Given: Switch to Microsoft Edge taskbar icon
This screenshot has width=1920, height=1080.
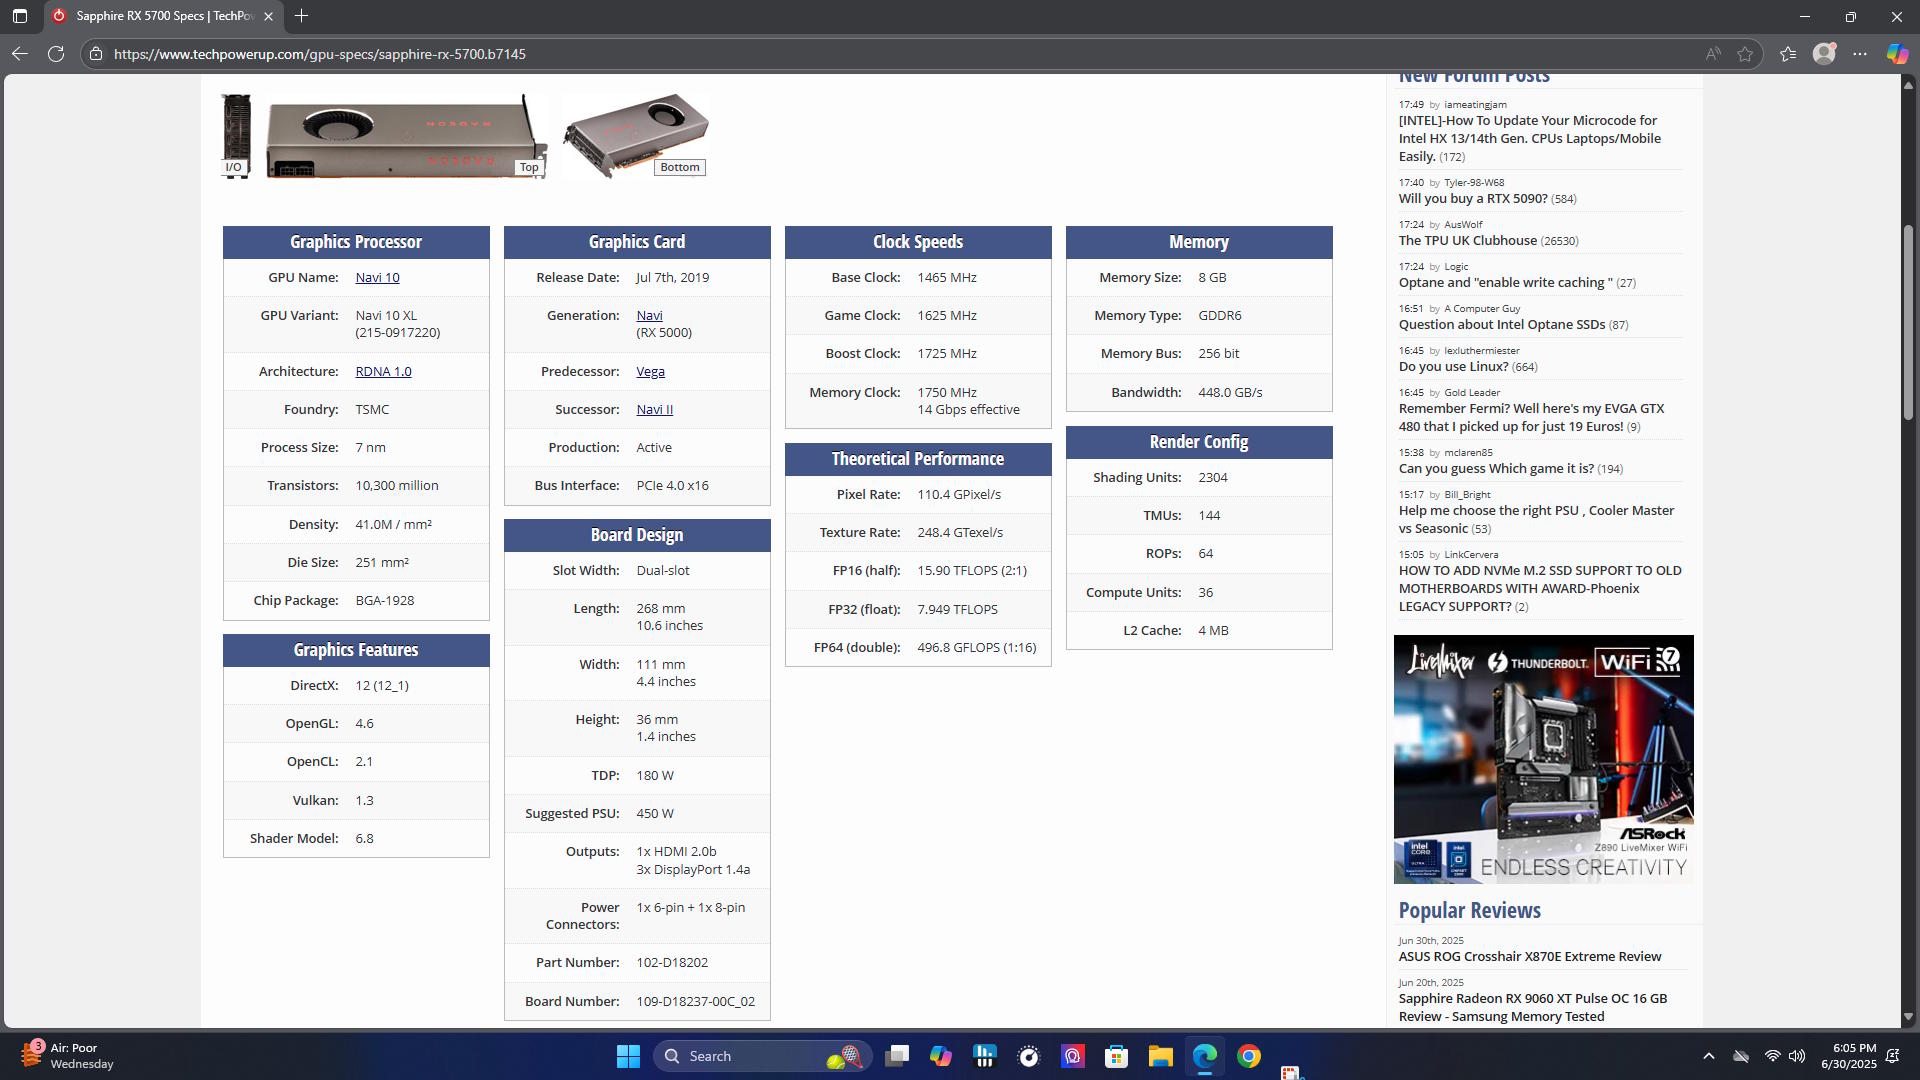Looking at the screenshot, I should pos(1205,1056).
